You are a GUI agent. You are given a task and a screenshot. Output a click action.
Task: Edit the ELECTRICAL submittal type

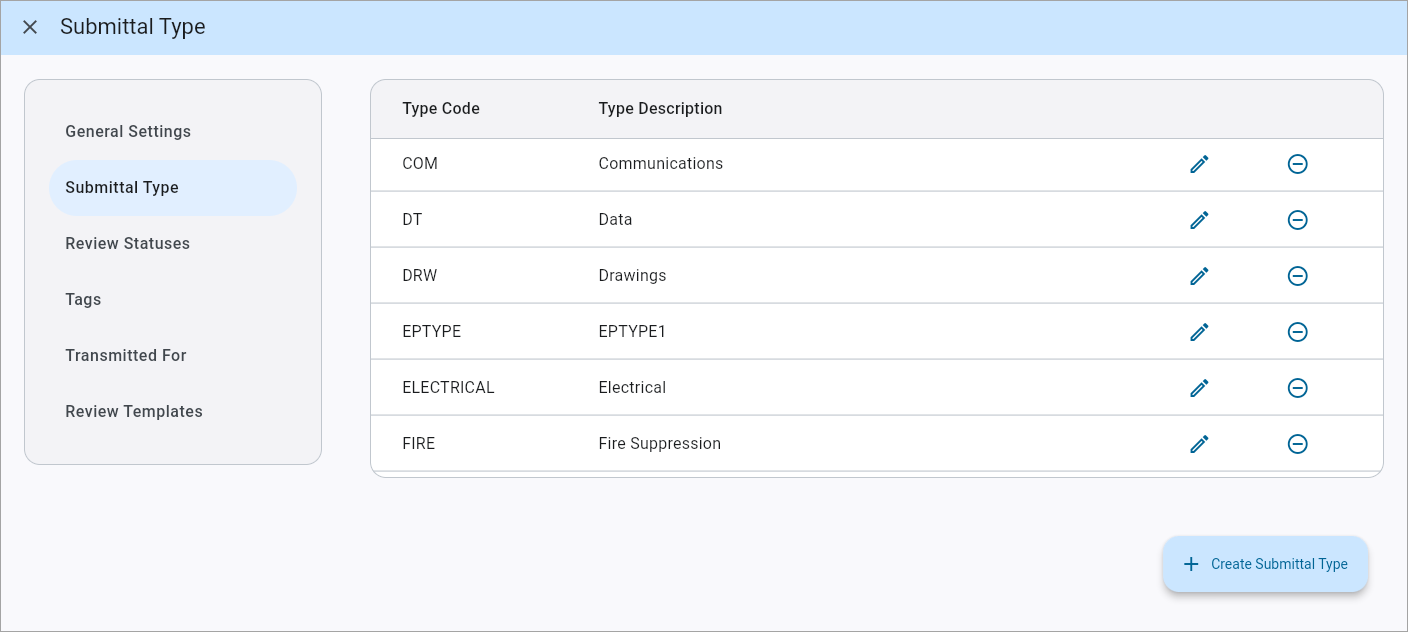pos(1199,387)
